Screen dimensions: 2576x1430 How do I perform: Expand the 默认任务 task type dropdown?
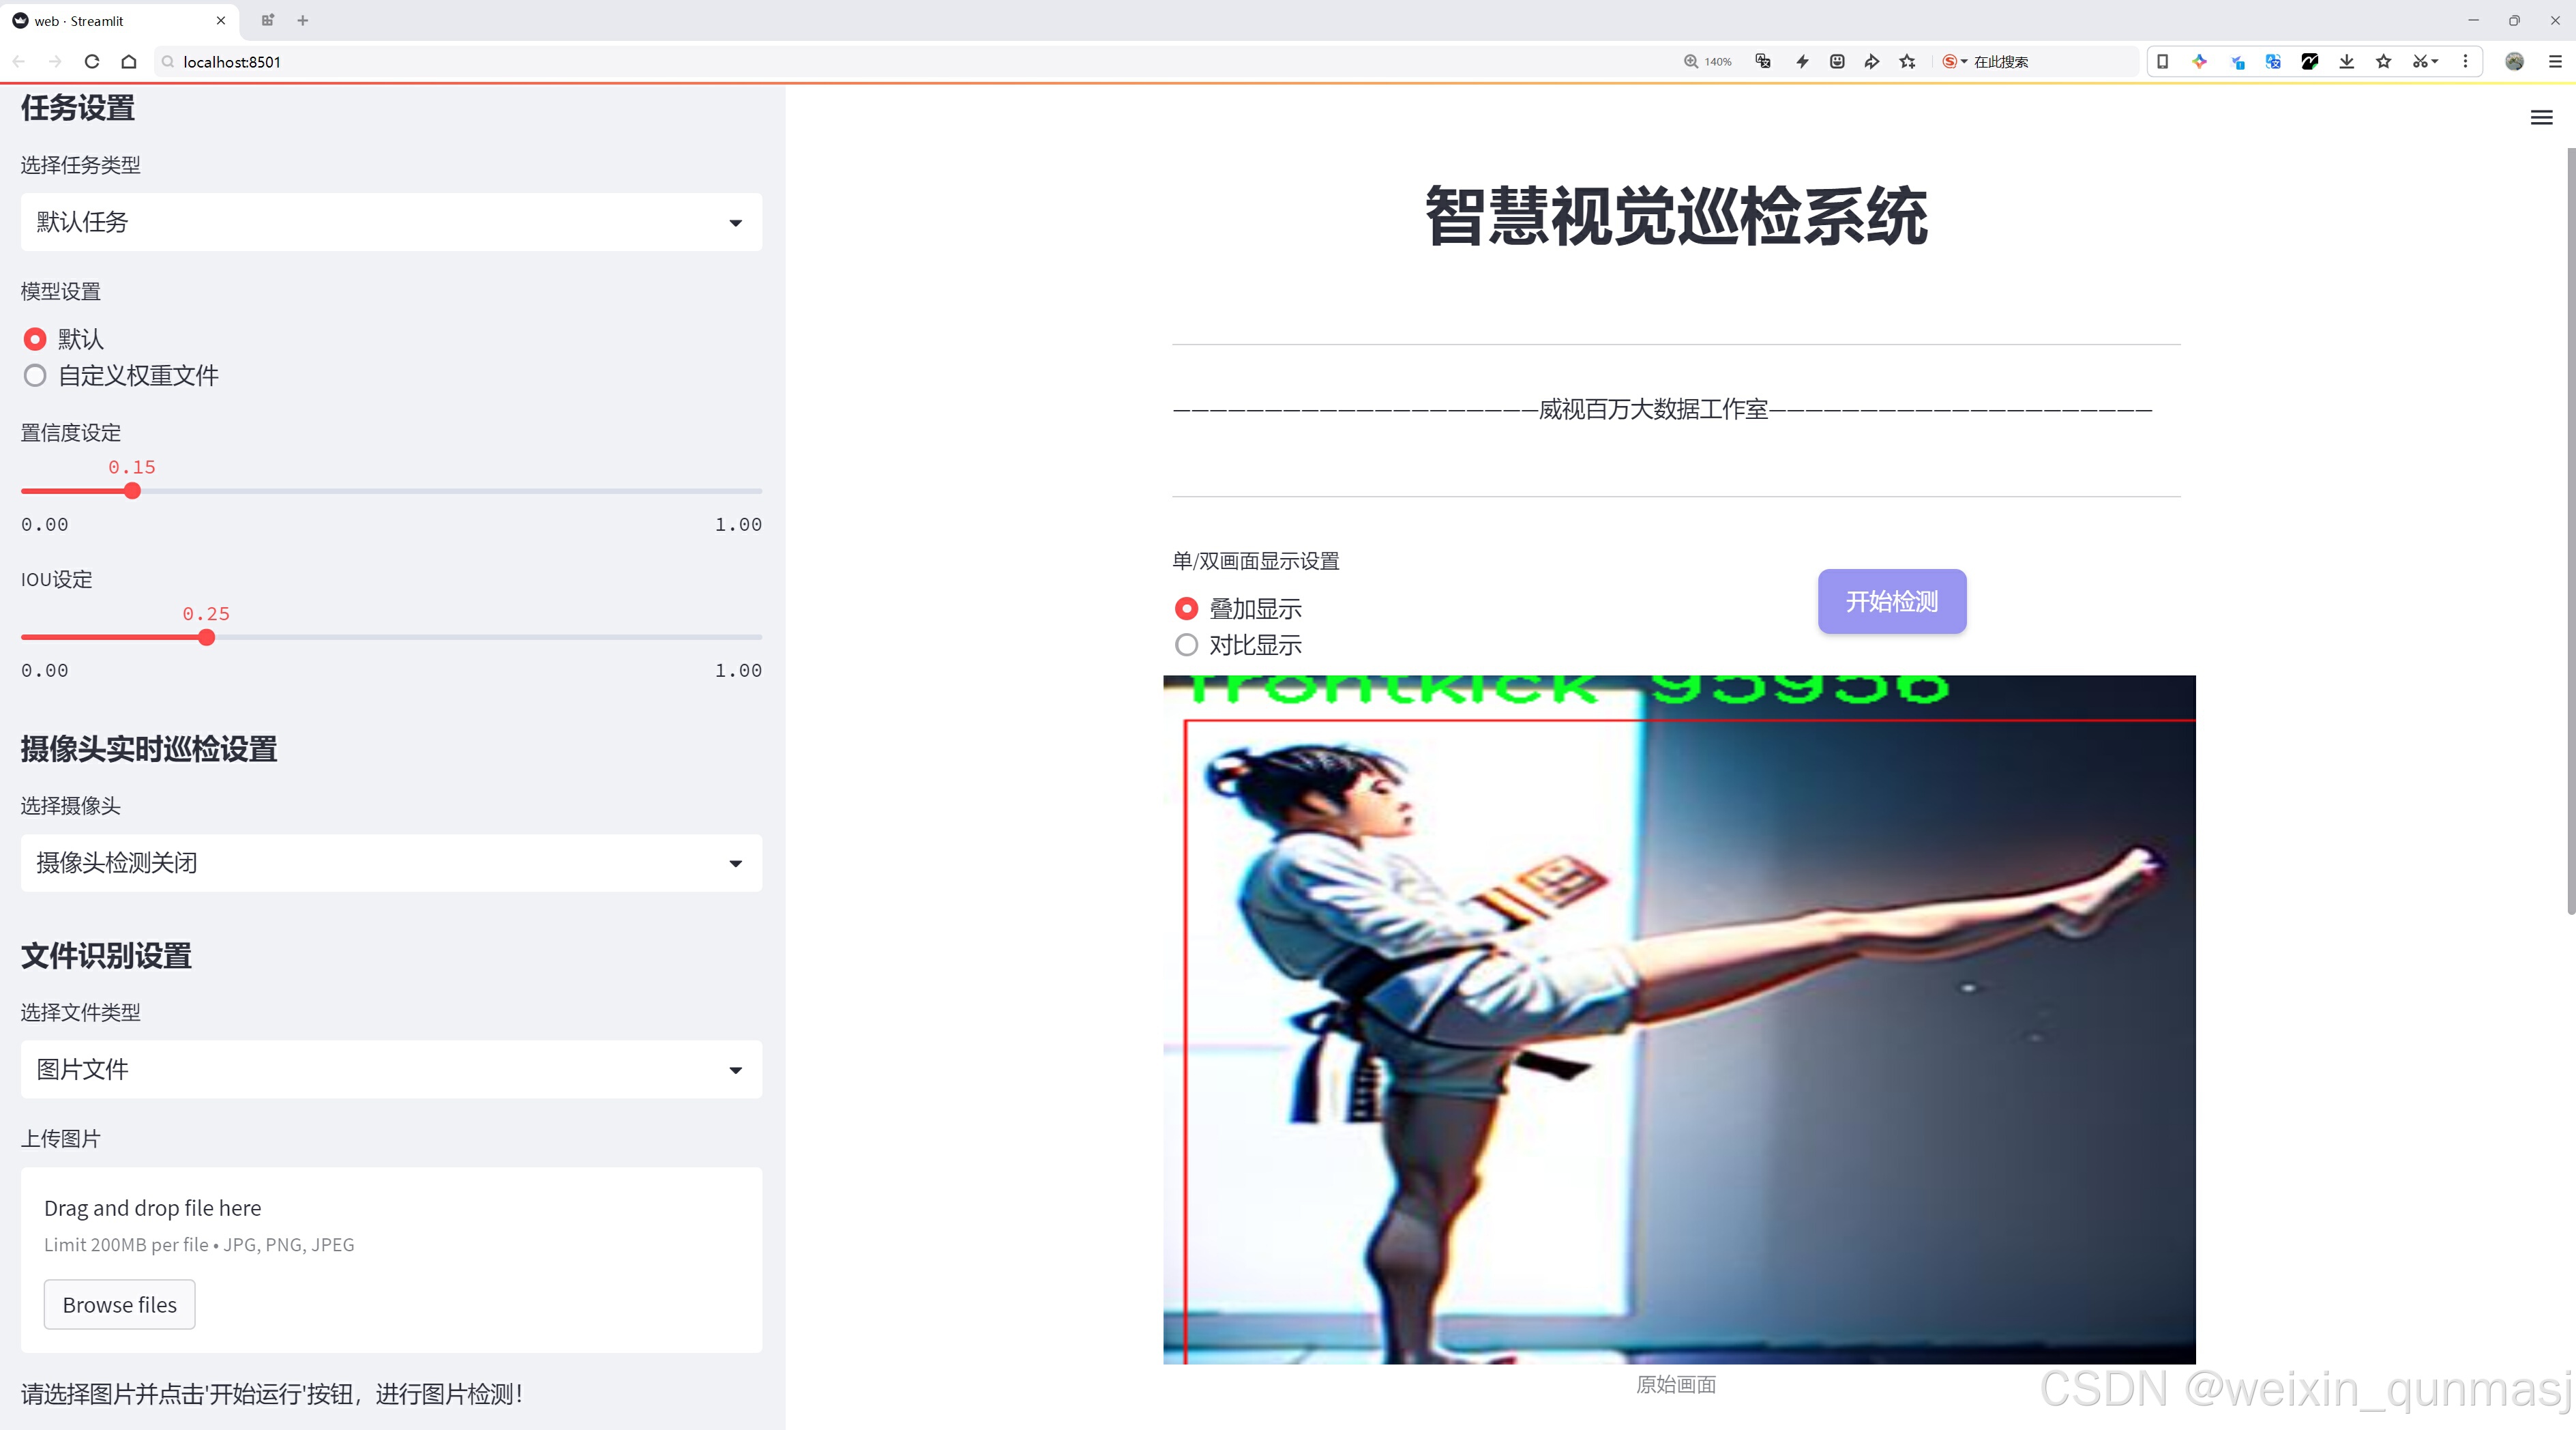391,222
